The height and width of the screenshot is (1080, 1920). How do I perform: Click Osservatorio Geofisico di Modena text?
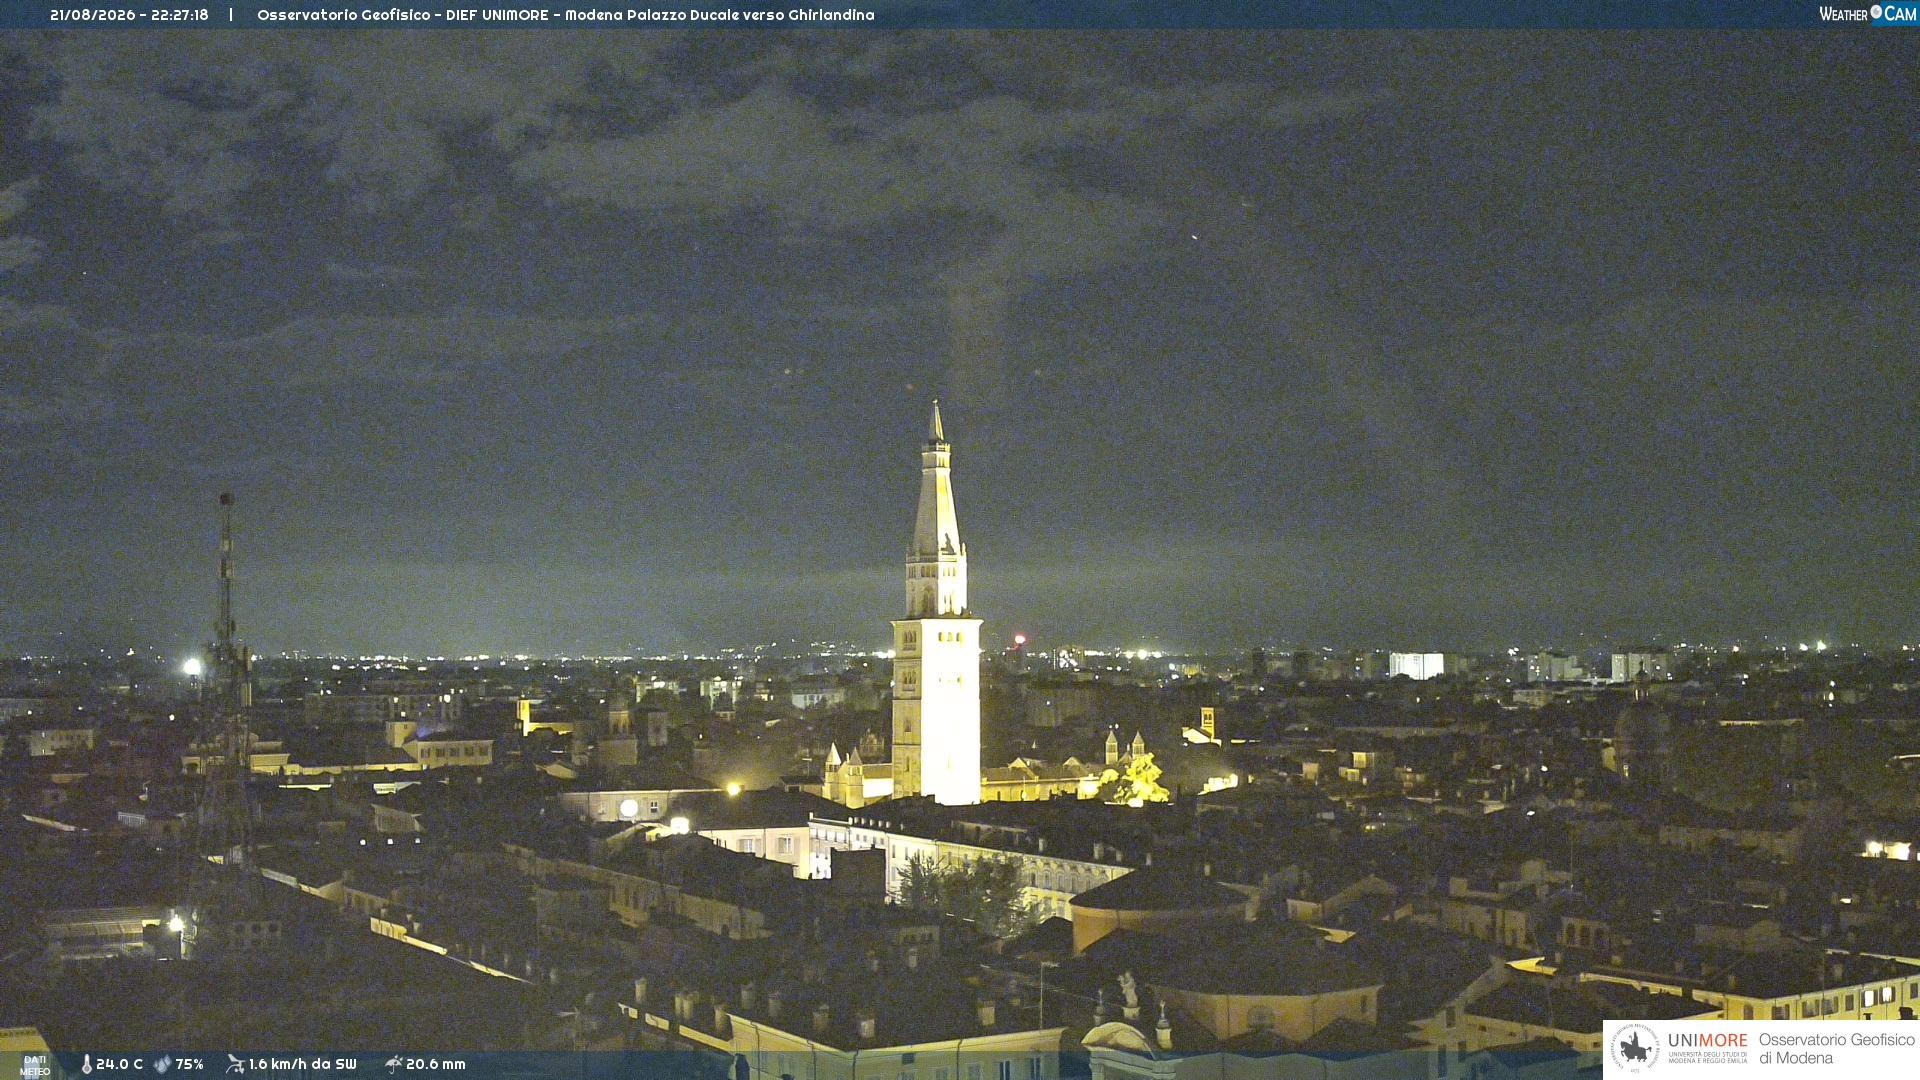click(x=1836, y=1049)
